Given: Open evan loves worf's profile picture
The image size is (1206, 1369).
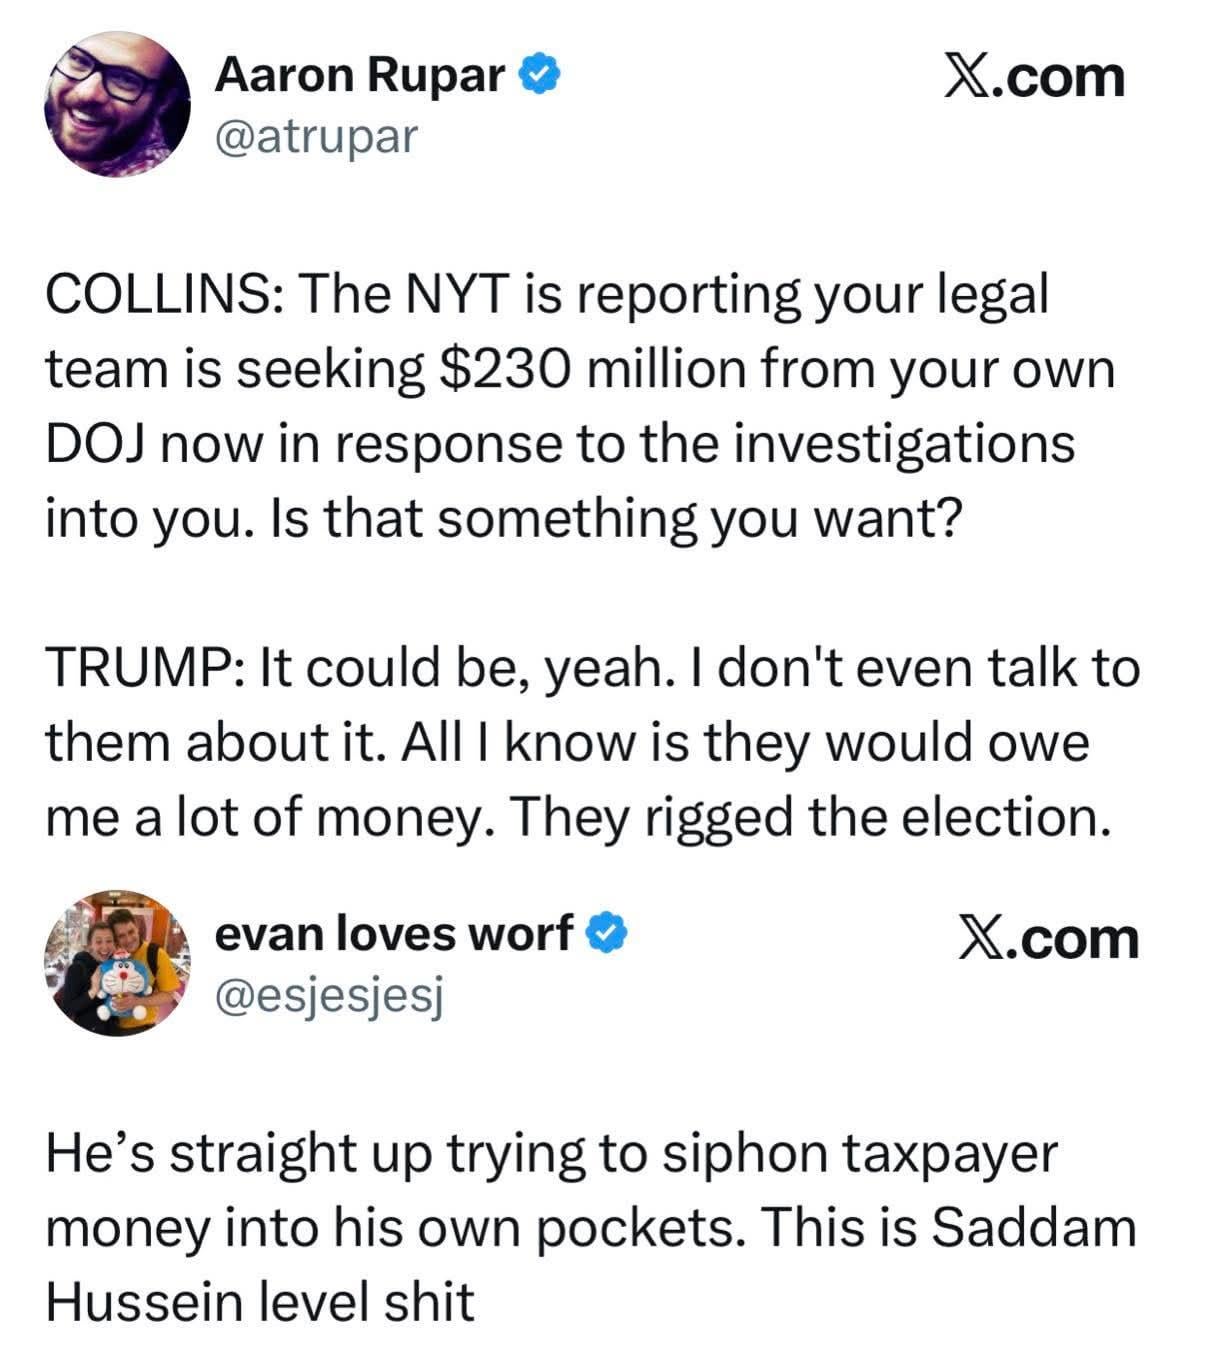Looking at the screenshot, I should coord(117,962).
